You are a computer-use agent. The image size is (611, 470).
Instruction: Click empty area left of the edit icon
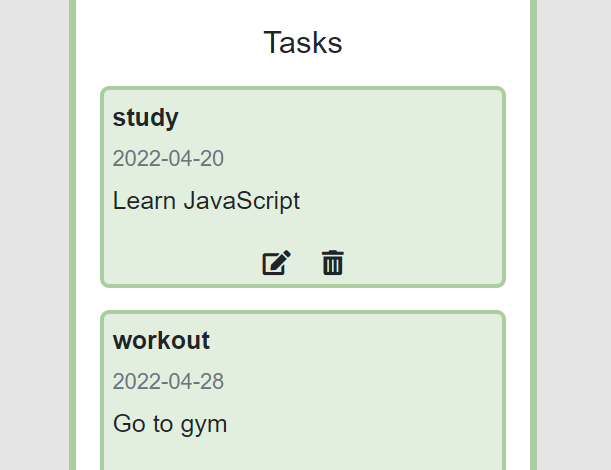click(183, 263)
